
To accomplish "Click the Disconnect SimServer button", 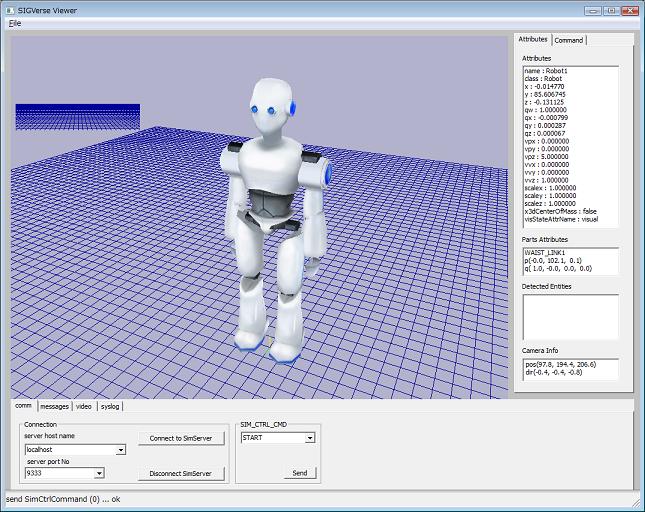I will 180,473.
